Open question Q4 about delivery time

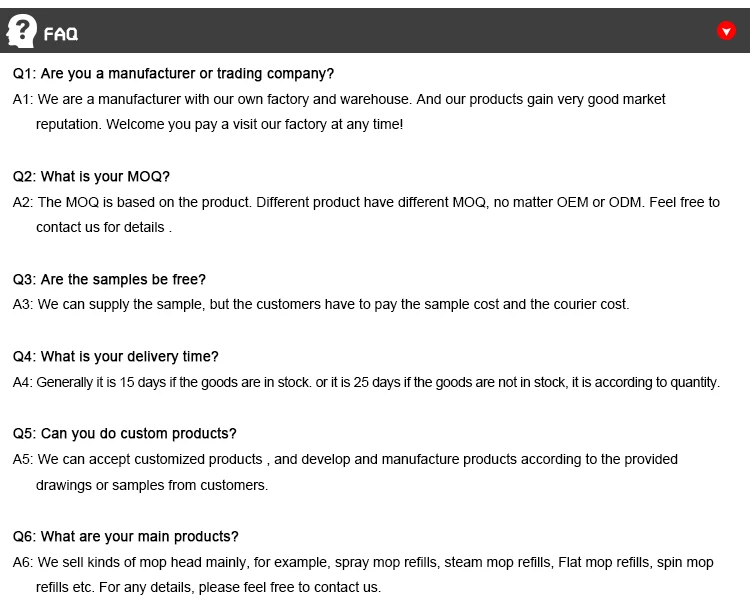(x=115, y=357)
